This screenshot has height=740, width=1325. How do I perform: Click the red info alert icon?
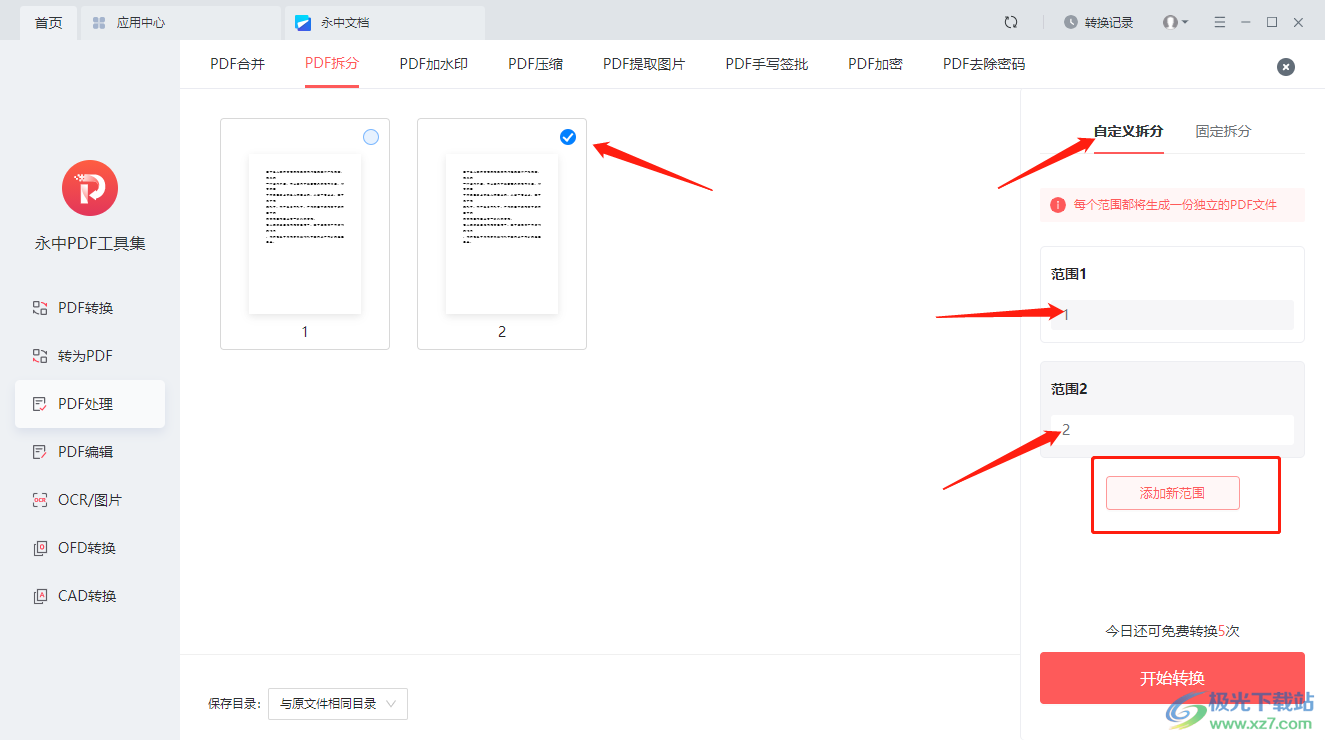(1058, 205)
